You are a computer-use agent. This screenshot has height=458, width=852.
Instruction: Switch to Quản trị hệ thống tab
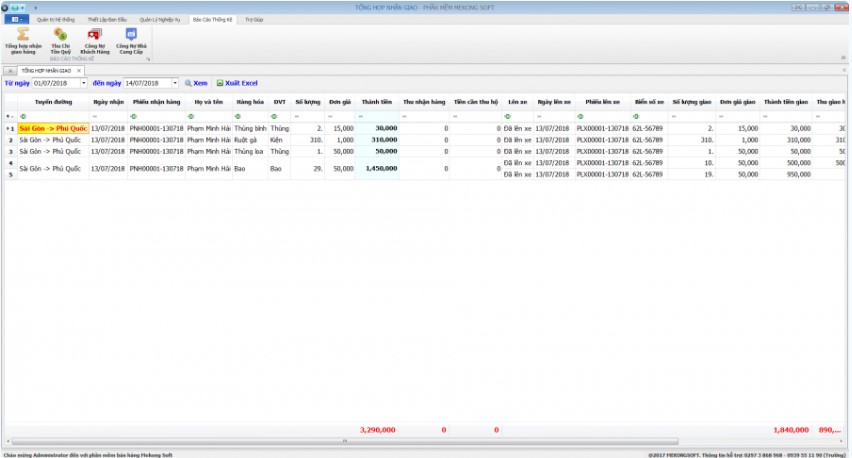(x=54, y=19)
